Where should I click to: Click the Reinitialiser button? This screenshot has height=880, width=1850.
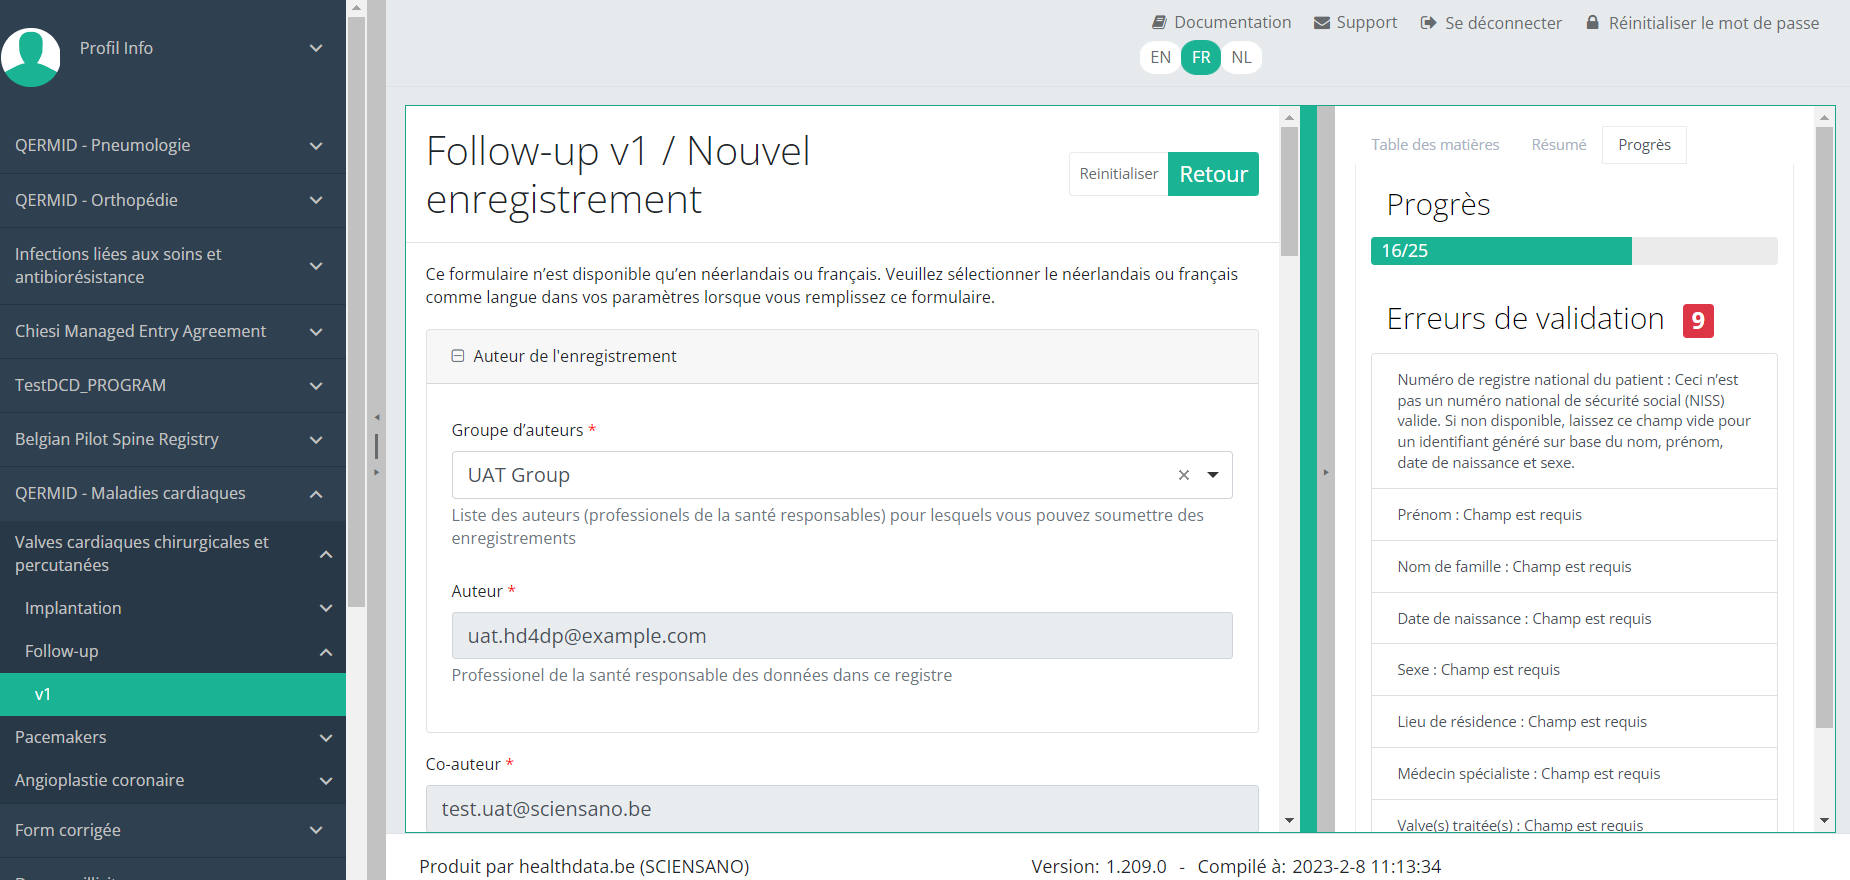(x=1118, y=174)
